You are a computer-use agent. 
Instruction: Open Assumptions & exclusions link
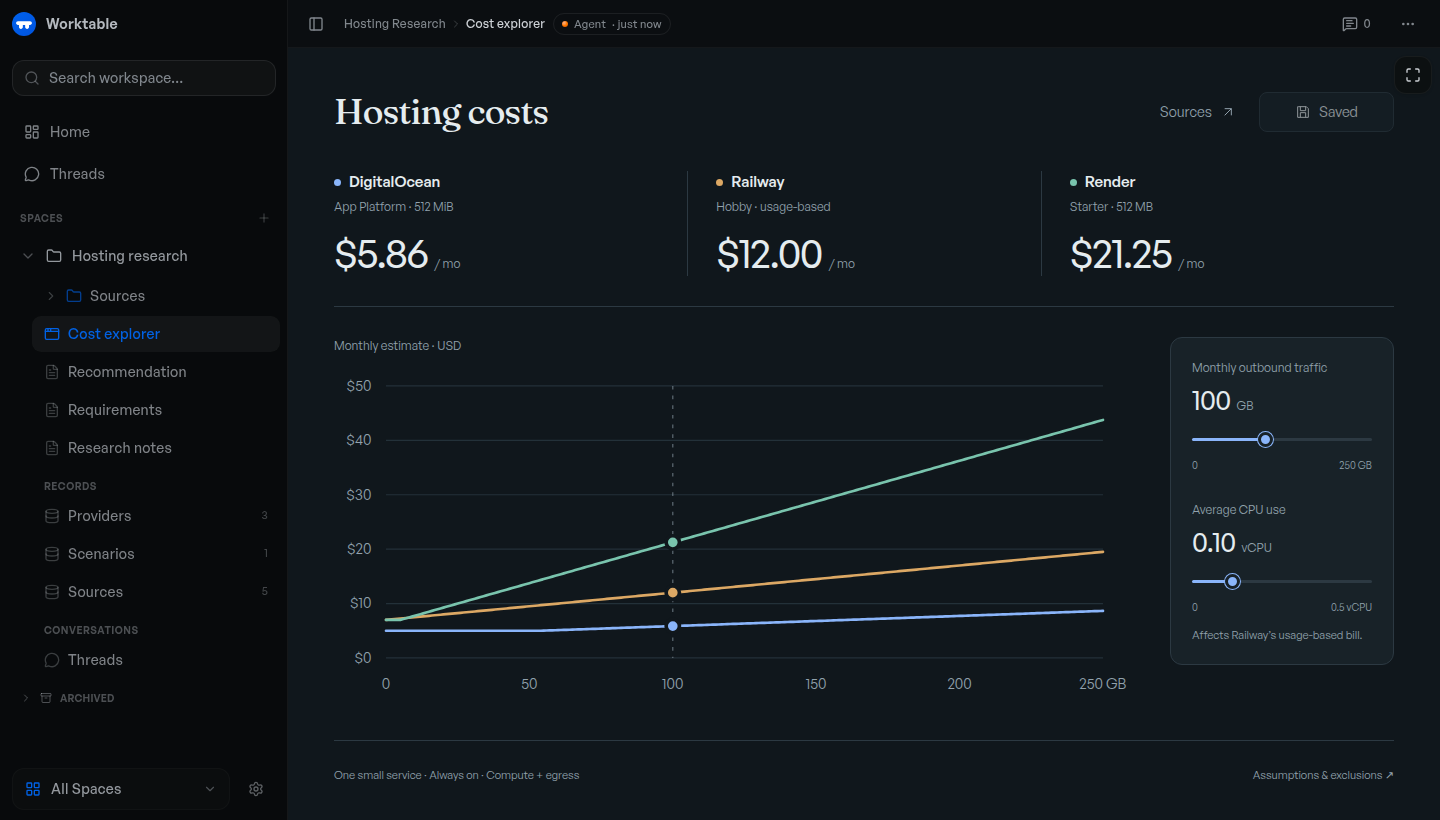[1323, 775]
